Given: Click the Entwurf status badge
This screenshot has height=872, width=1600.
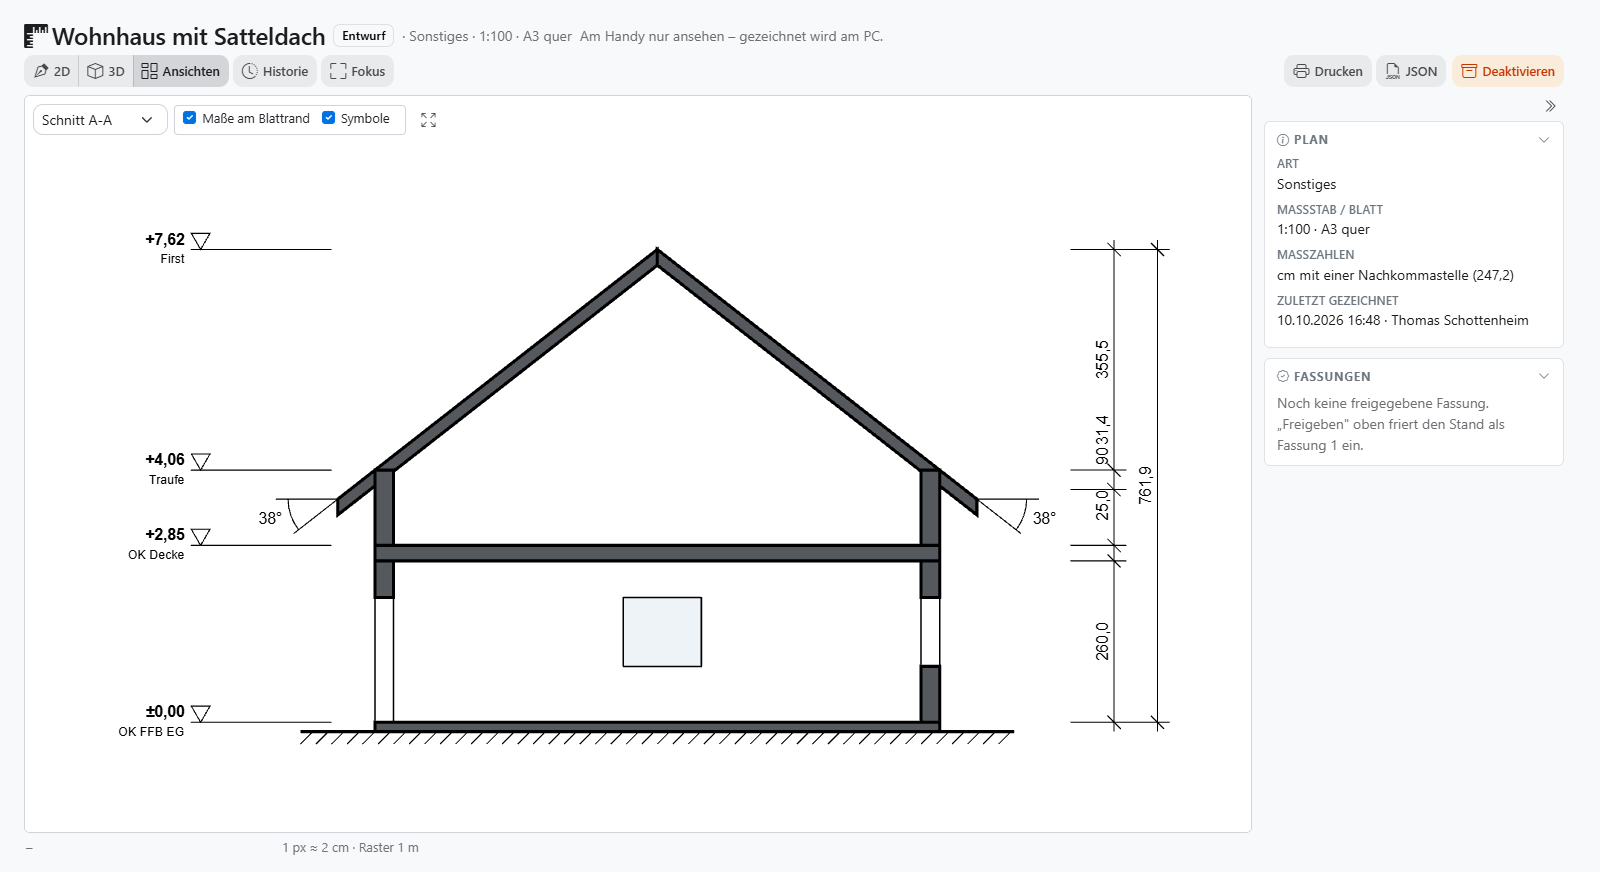Looking at the screenshot, I should [364, 36].
